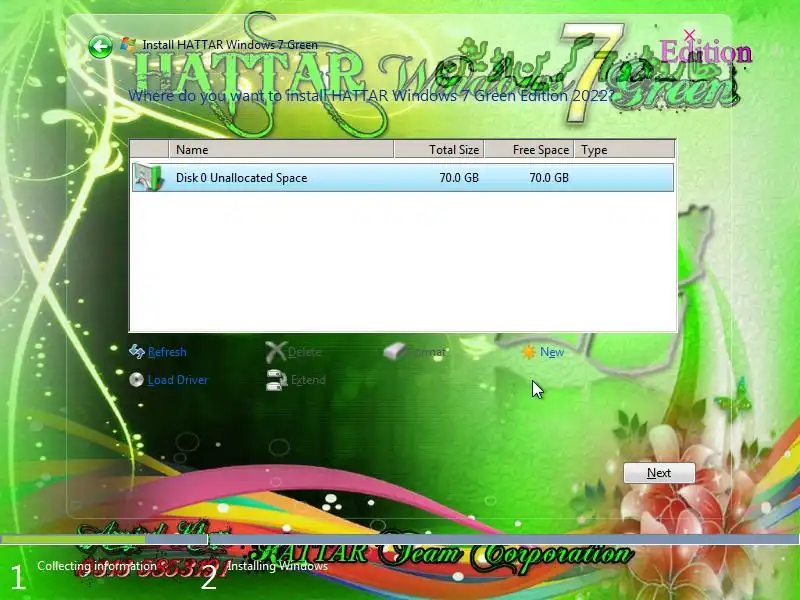The height and width of the screenshot is (600, 800).
Task: Click the Delete link
Action: [x=304, y=352]
